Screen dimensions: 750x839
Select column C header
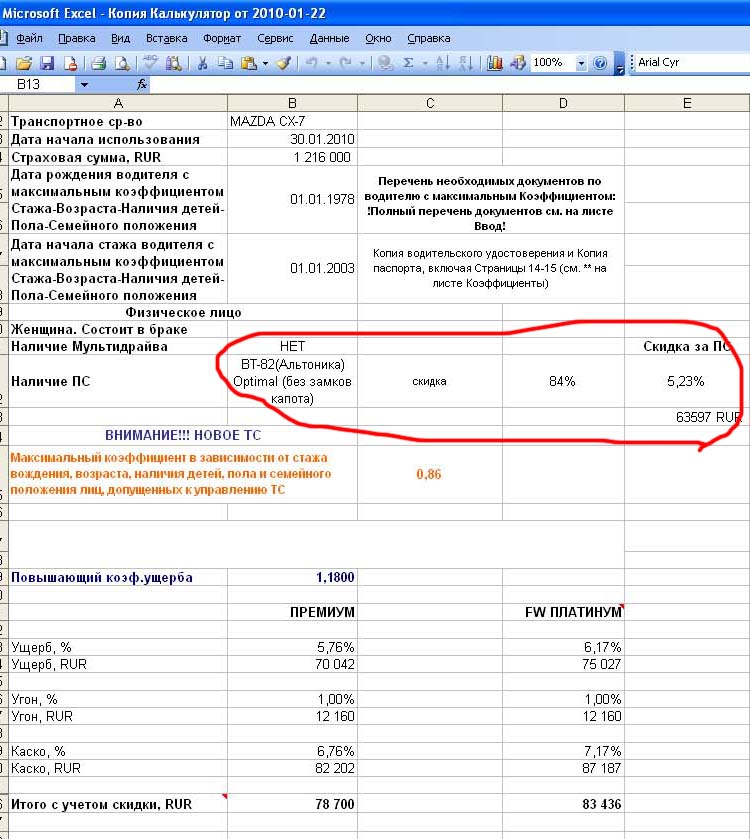click(x=430, y=103)
